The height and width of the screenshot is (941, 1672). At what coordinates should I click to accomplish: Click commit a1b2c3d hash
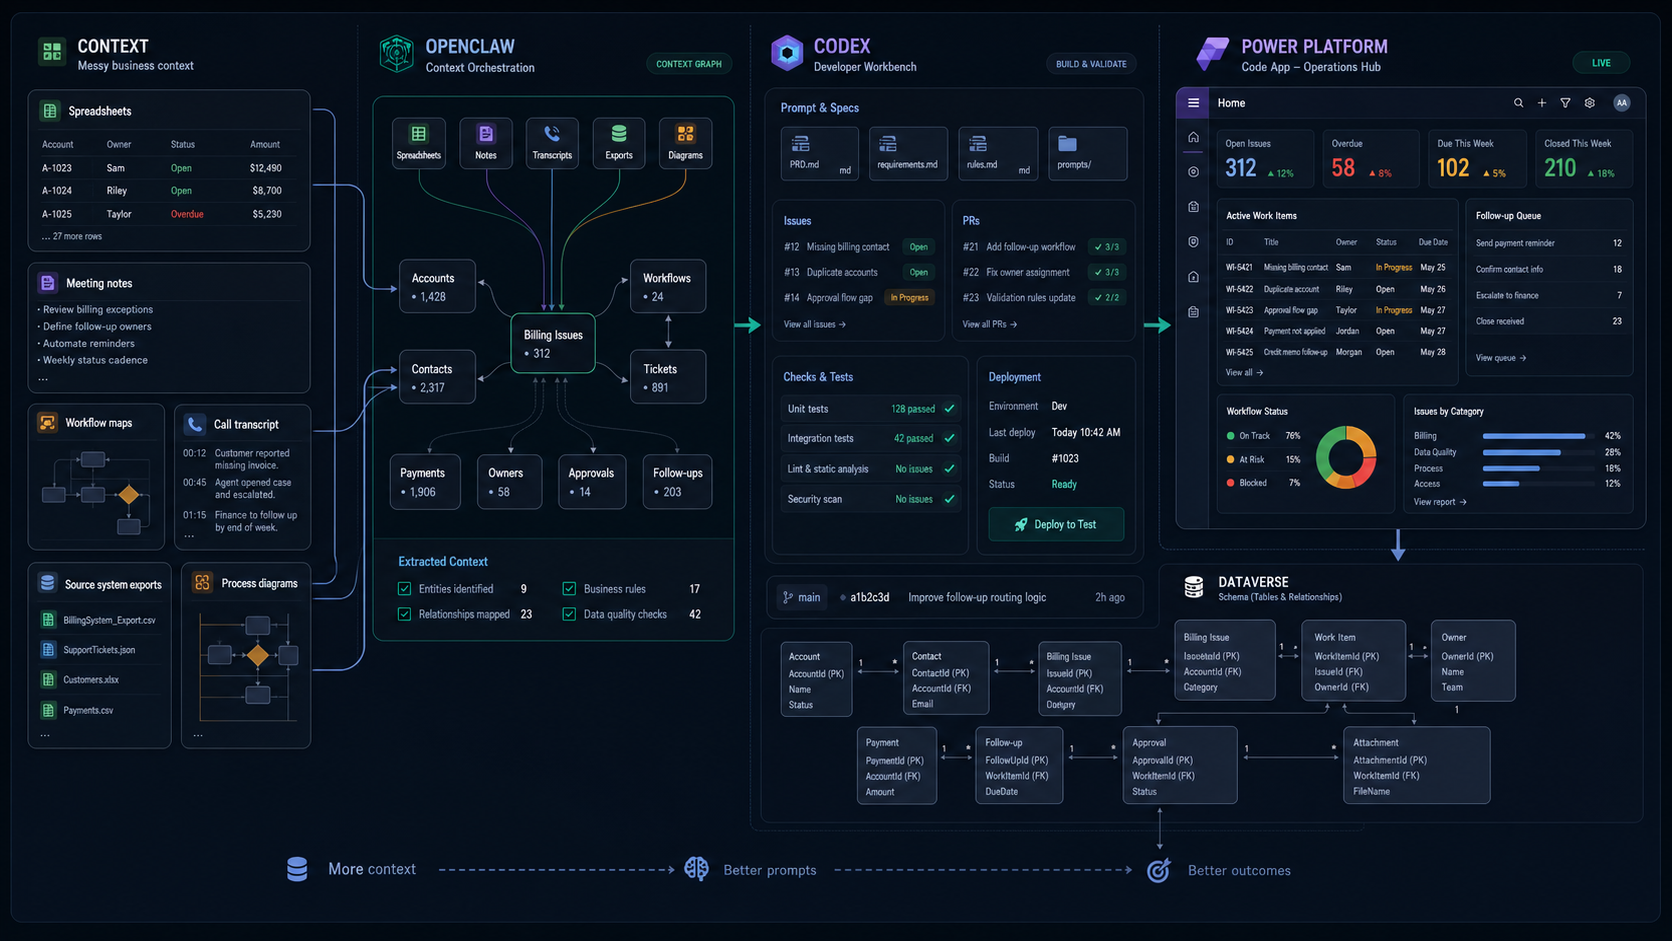(x=869, y=597)
